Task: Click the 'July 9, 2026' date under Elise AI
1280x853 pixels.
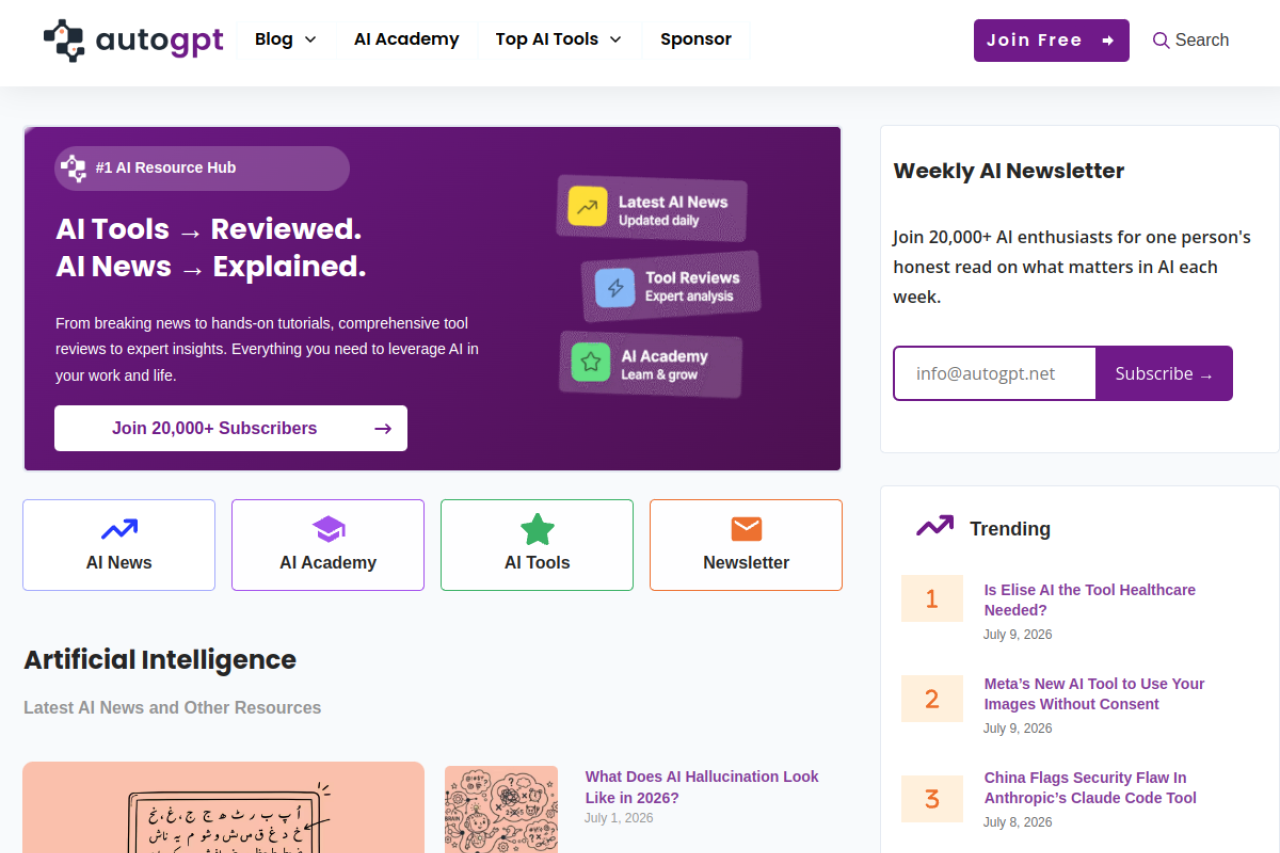Action: tap(1017, 634)
